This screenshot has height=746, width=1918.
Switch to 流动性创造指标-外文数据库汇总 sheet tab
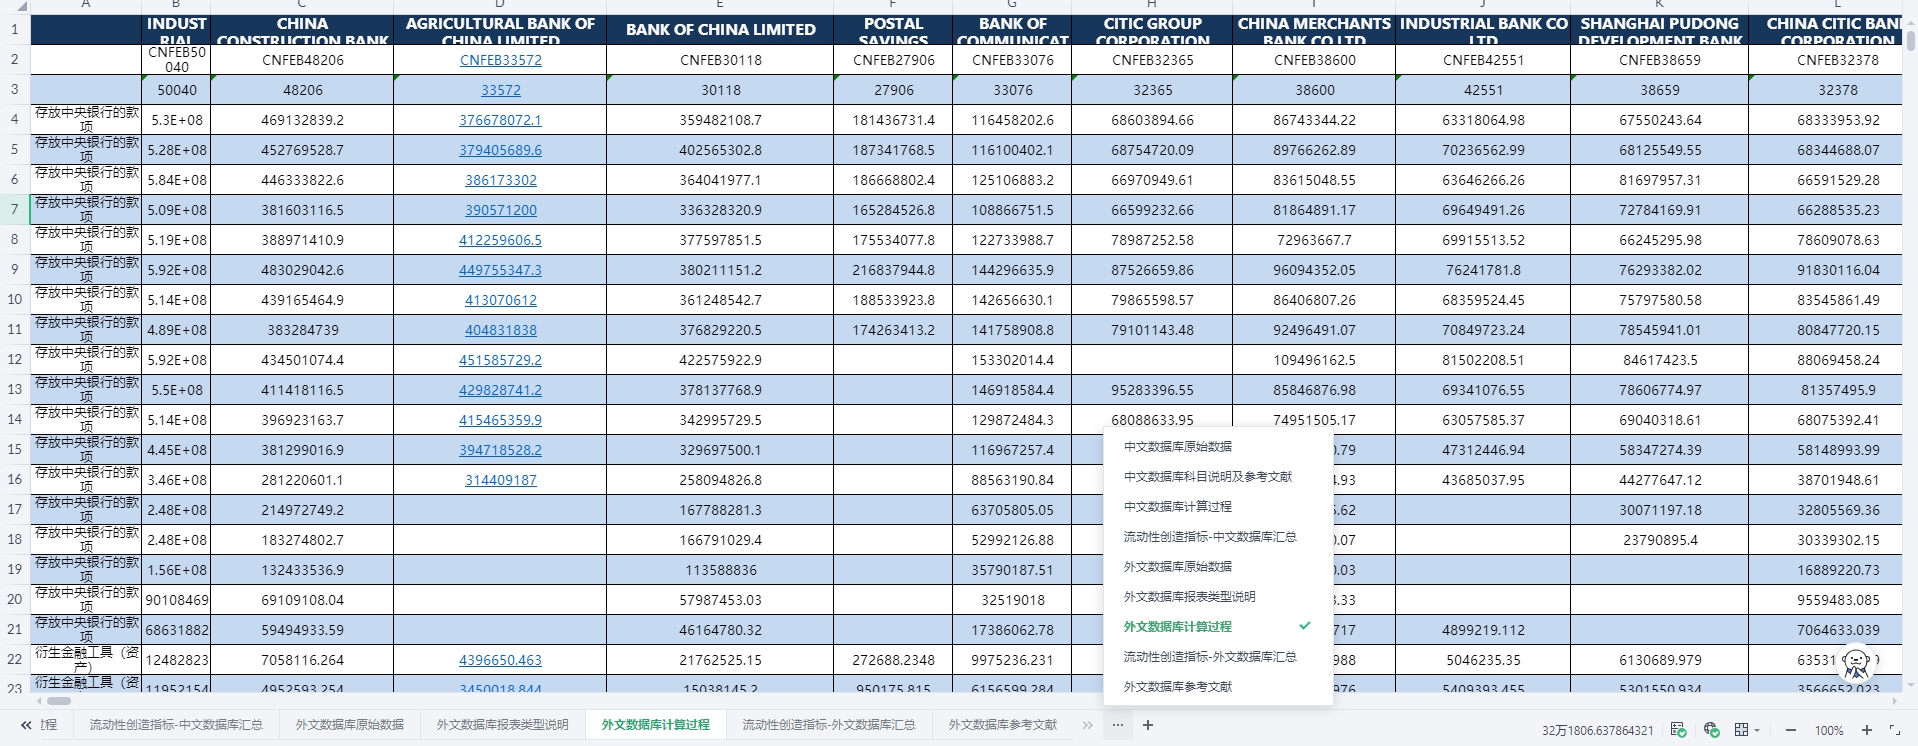[829, 725]
